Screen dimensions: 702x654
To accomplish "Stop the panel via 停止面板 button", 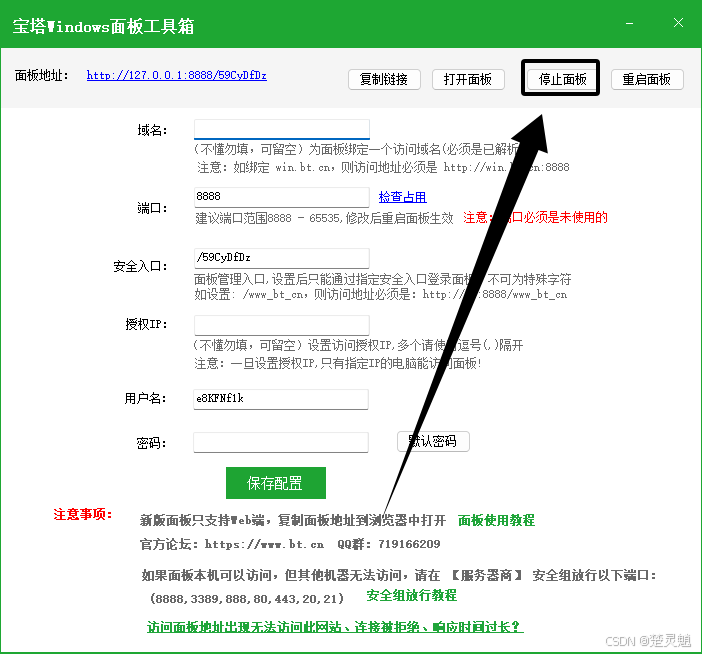I will 562,80.
